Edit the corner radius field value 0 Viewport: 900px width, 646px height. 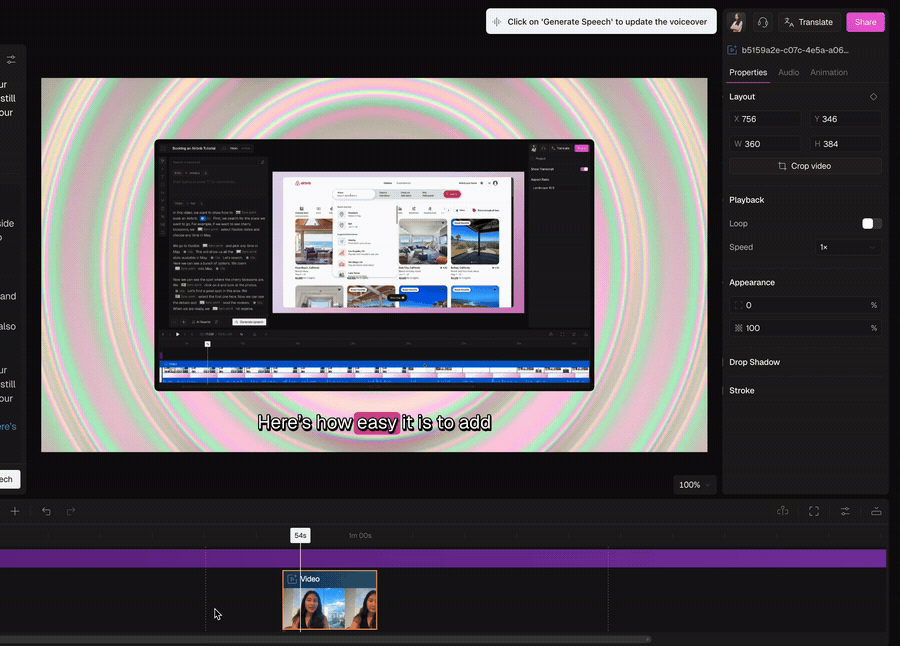click(x=805, y=305)
